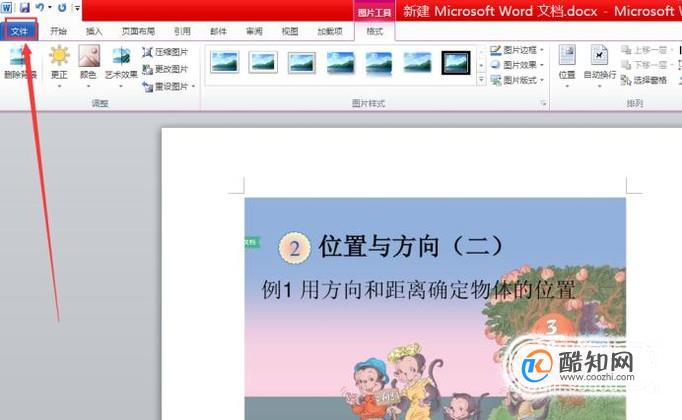The width and height of the screenshot is (682, 420).
Task: Click the 上移一层 bring forward button
Action: pyautogui.click(x=644, y=50)
